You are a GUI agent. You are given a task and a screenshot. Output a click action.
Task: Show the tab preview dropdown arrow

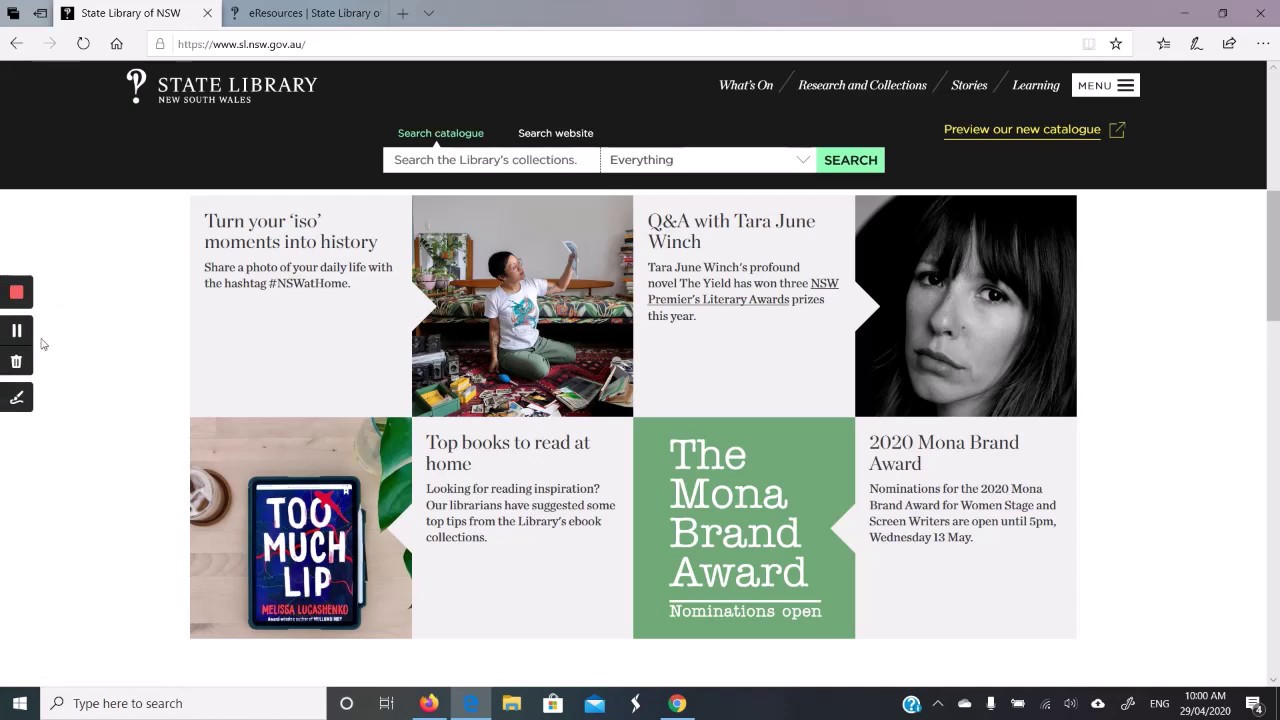429,13
